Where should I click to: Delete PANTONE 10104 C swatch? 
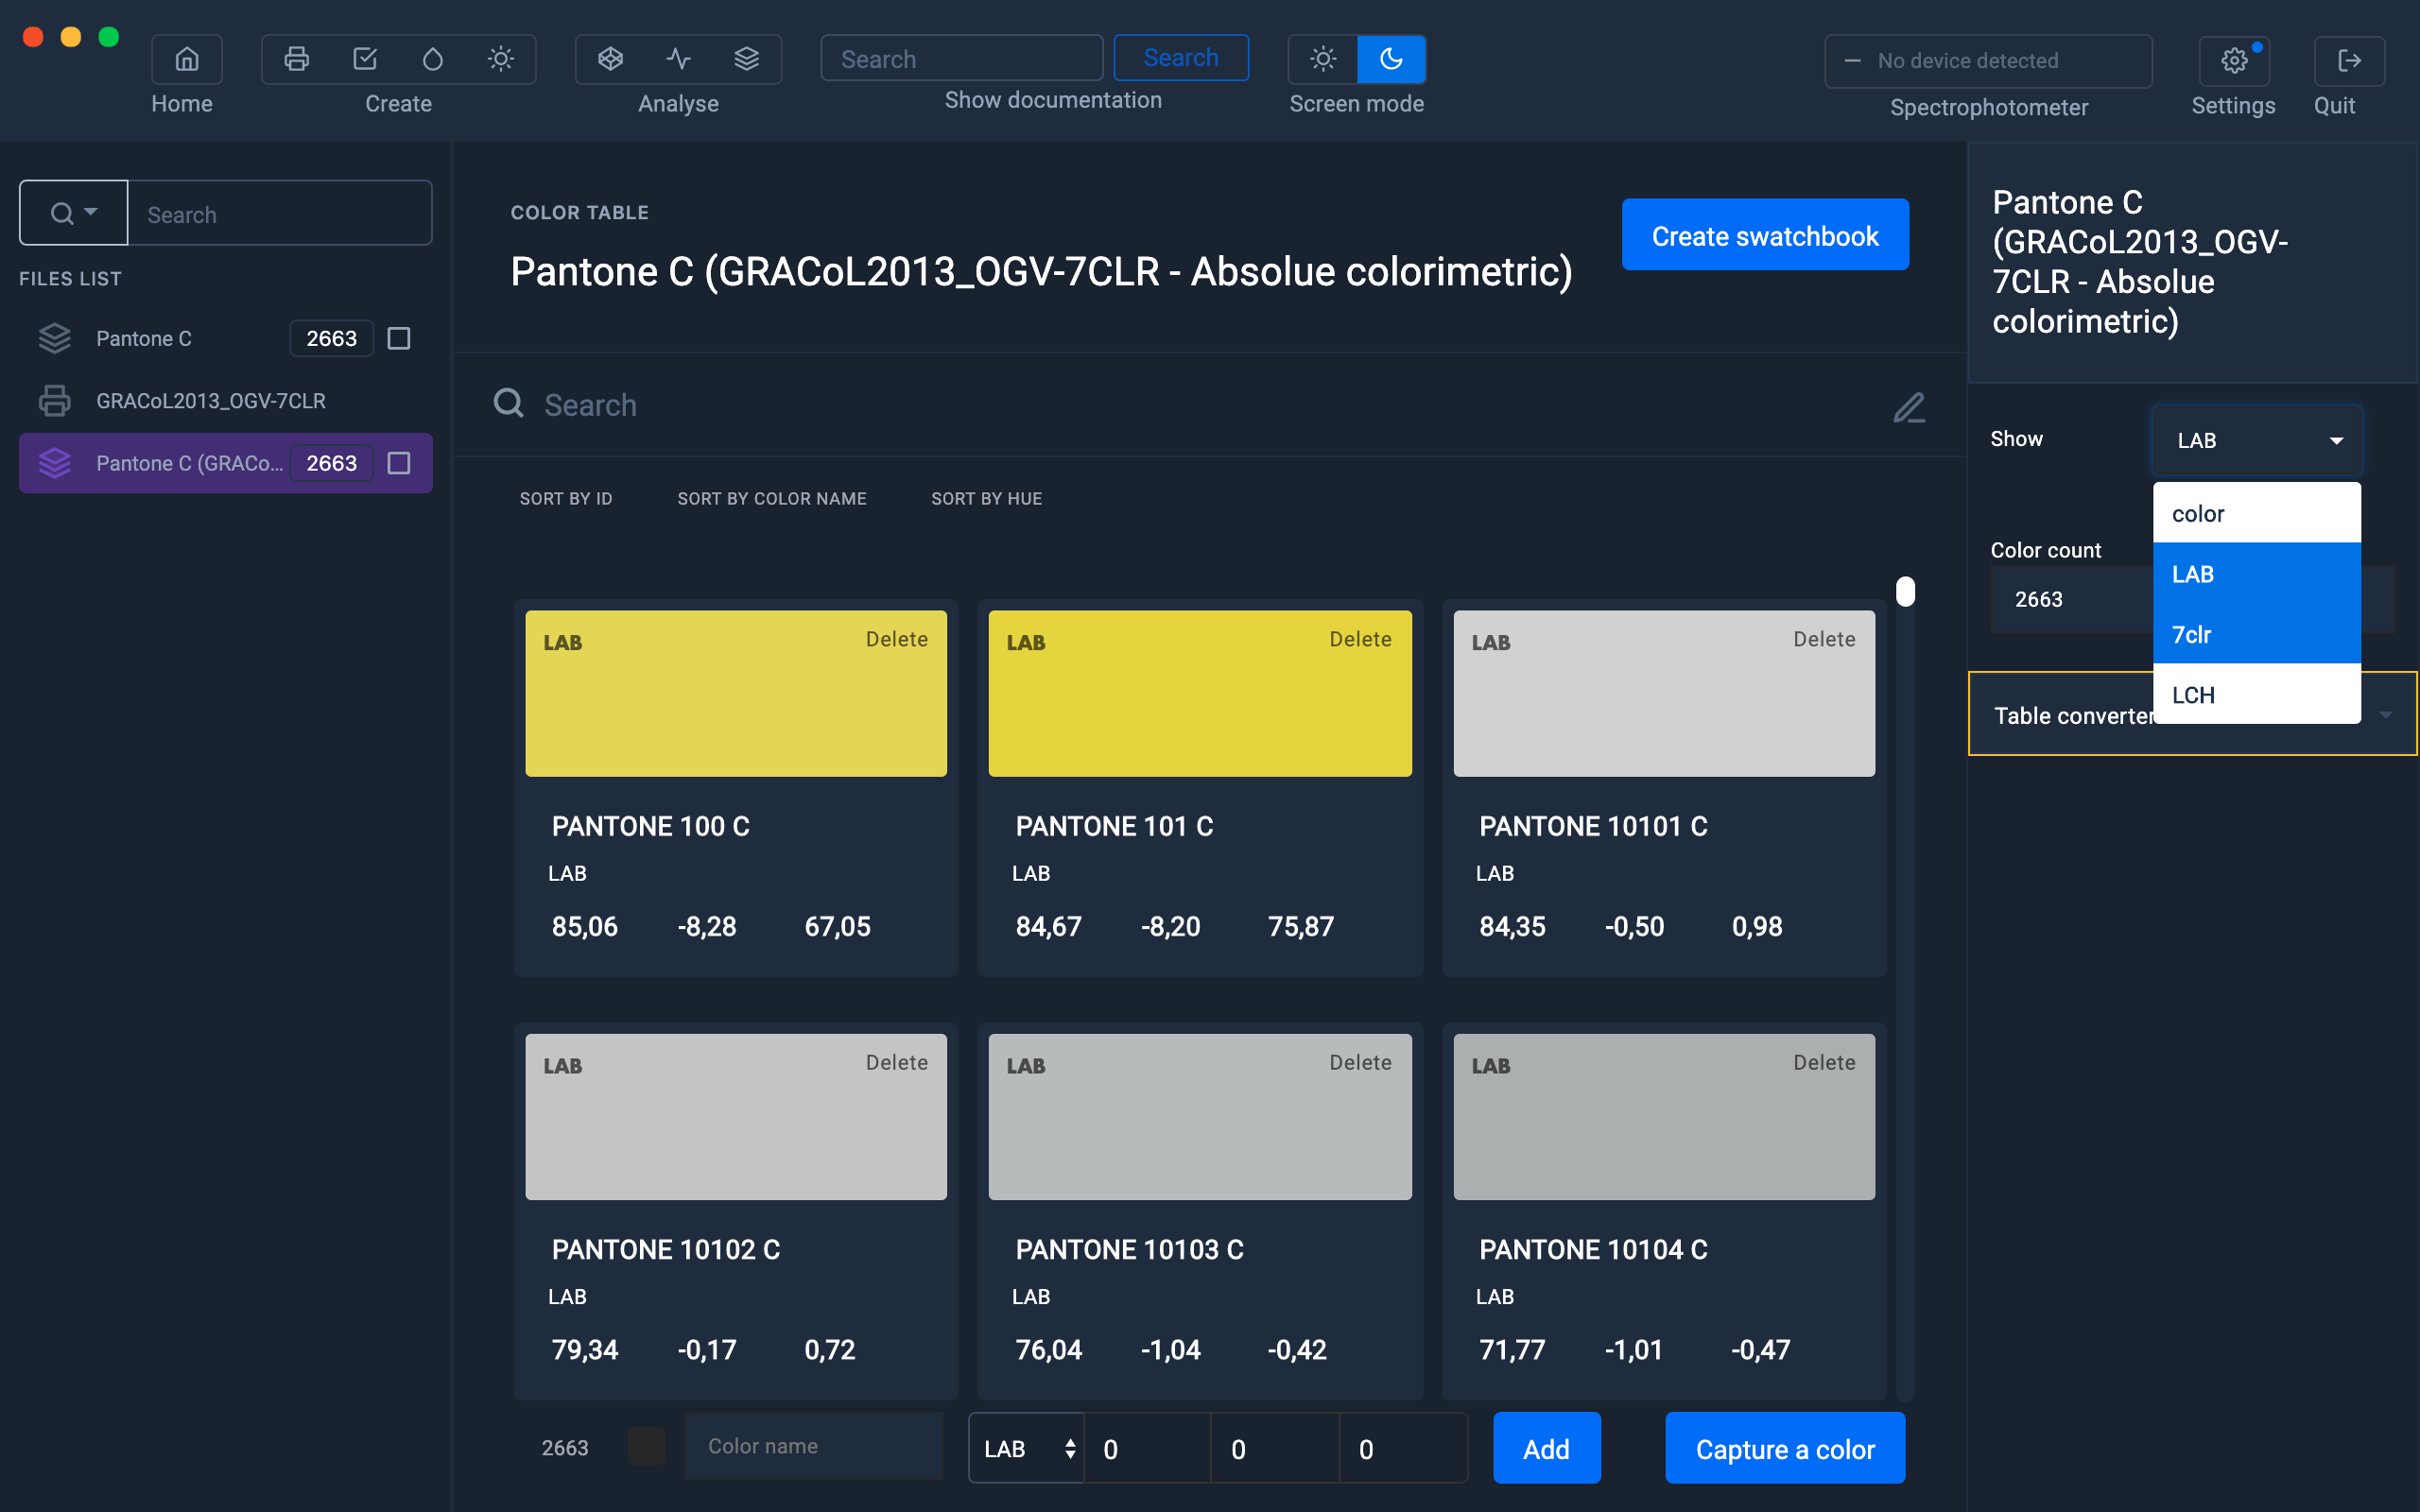click(x=1824, y=1062)
